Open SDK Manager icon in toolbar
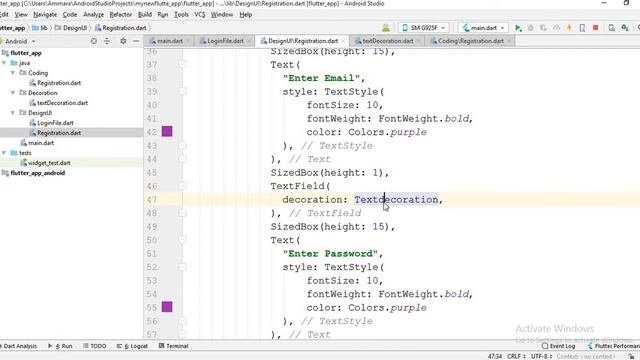The height and width of the screenshot is (360, 640). [624, 28]
